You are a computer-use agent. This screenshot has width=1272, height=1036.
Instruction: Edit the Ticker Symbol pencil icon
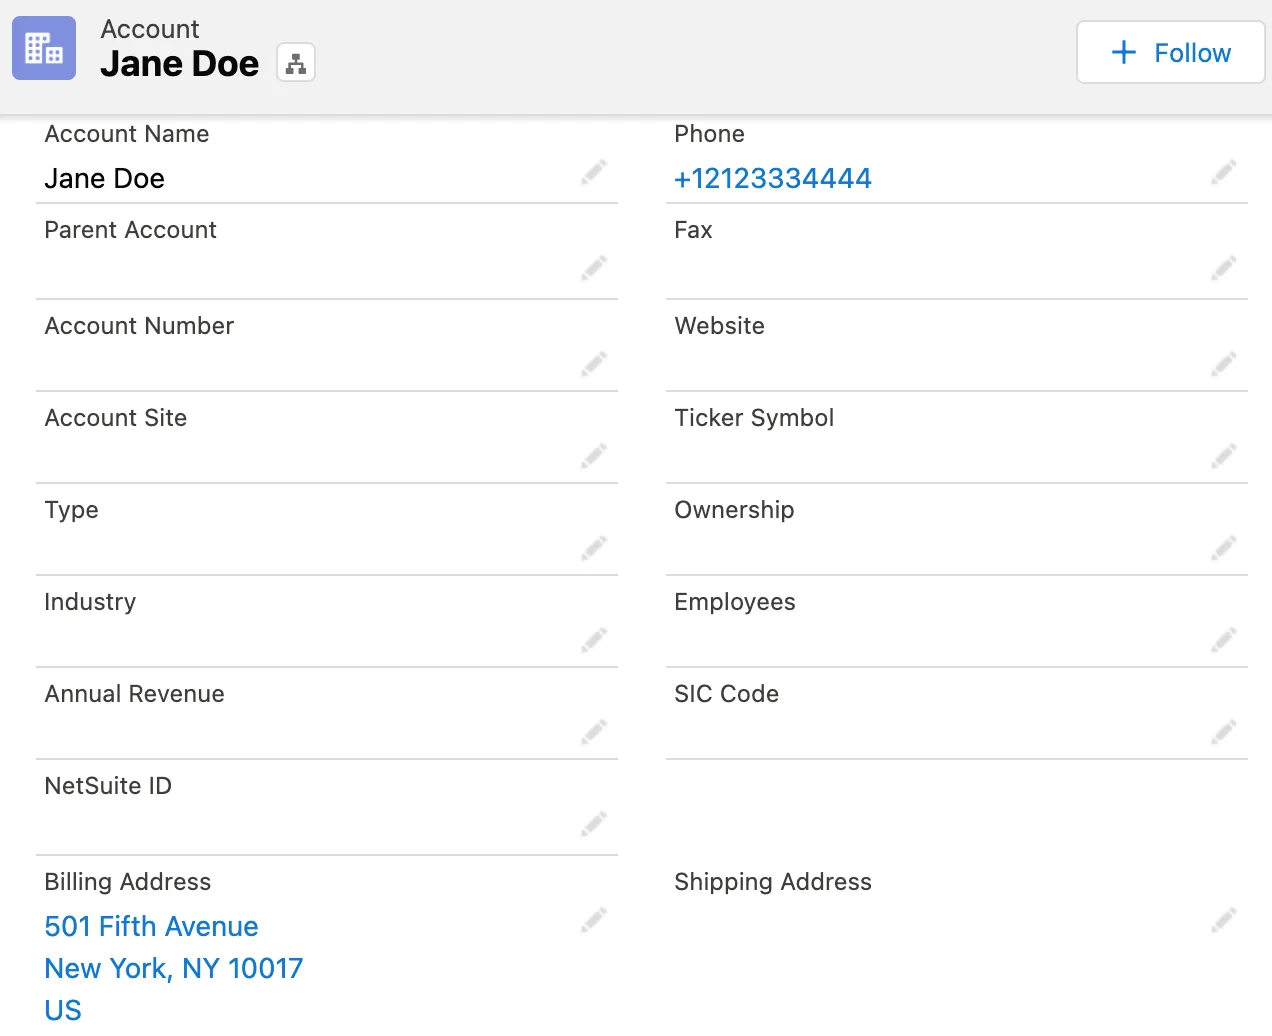[1223, 456]
